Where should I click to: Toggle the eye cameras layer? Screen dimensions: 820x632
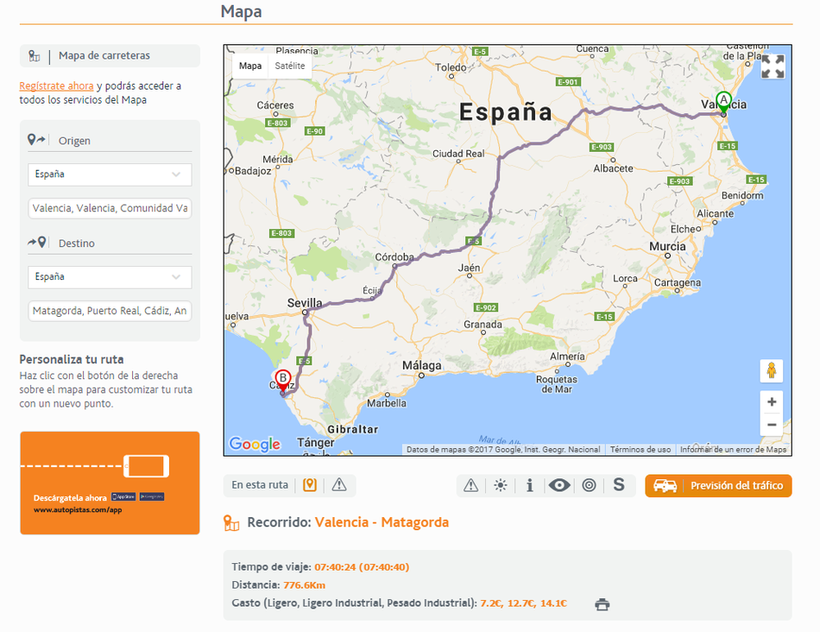coord(559,486)
